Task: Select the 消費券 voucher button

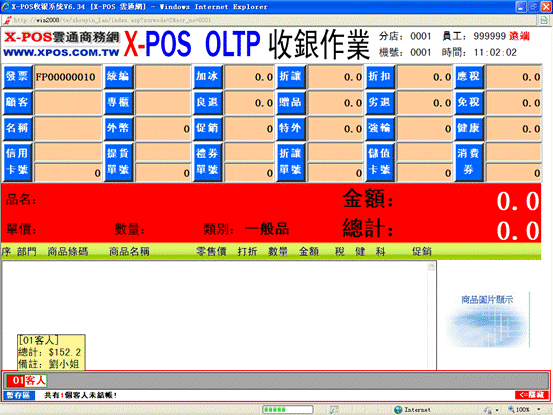Action: pyautogui.click(x=468, y=162)
